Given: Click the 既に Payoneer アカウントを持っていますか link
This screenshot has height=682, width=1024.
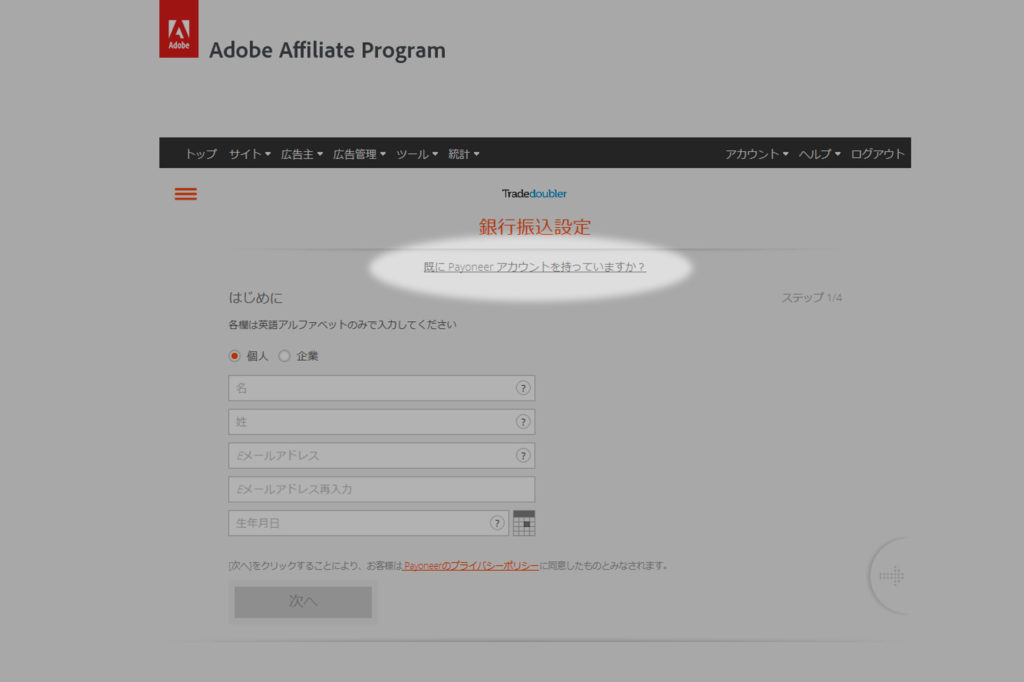Looking at the screenshot, I should (534, 267).
